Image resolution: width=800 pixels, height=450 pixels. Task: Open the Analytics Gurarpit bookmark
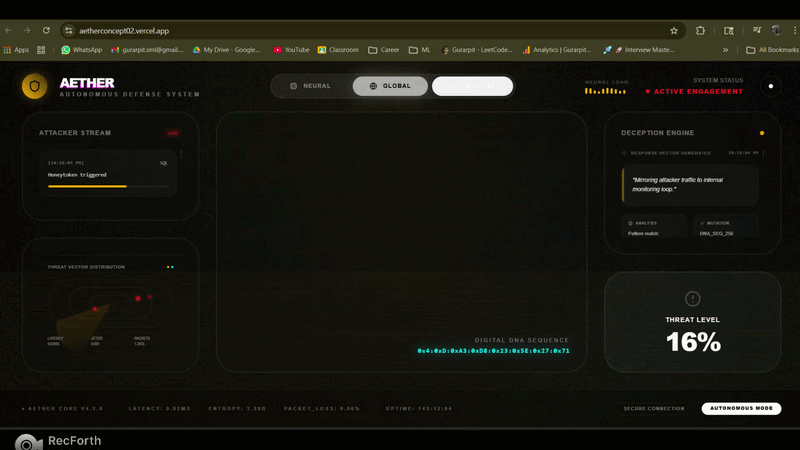coord(557,50)
